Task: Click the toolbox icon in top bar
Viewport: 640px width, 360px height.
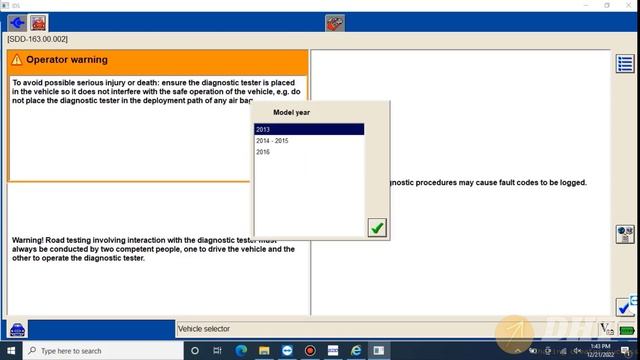Action: tap(335, 23)
